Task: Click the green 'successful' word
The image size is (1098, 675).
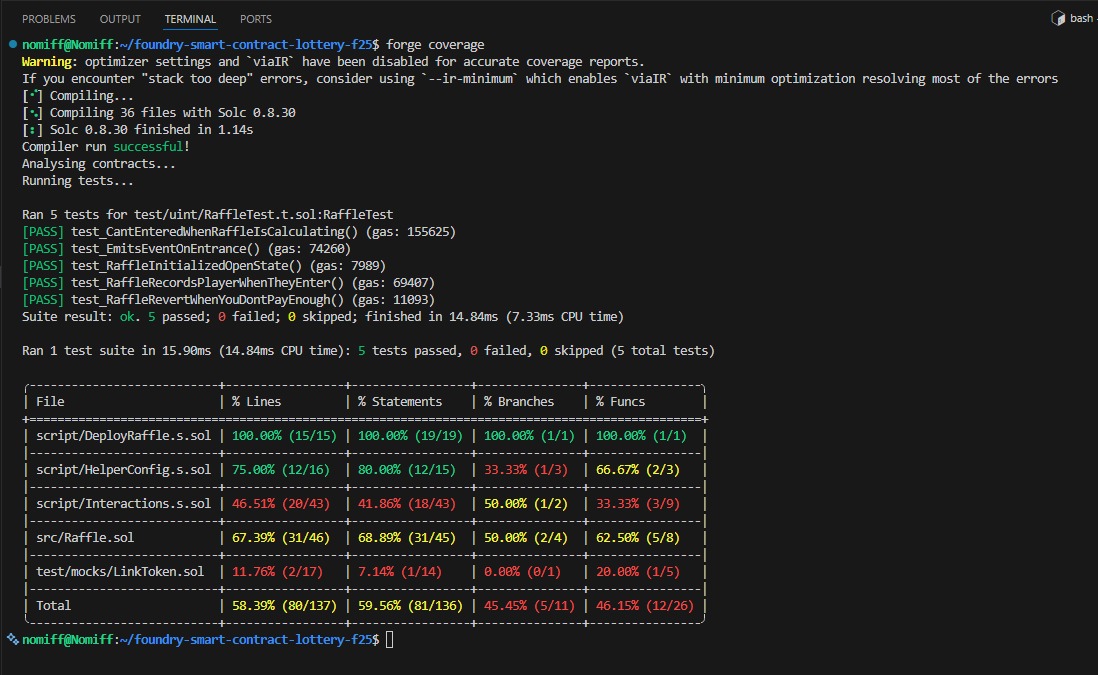Action: 148,146
